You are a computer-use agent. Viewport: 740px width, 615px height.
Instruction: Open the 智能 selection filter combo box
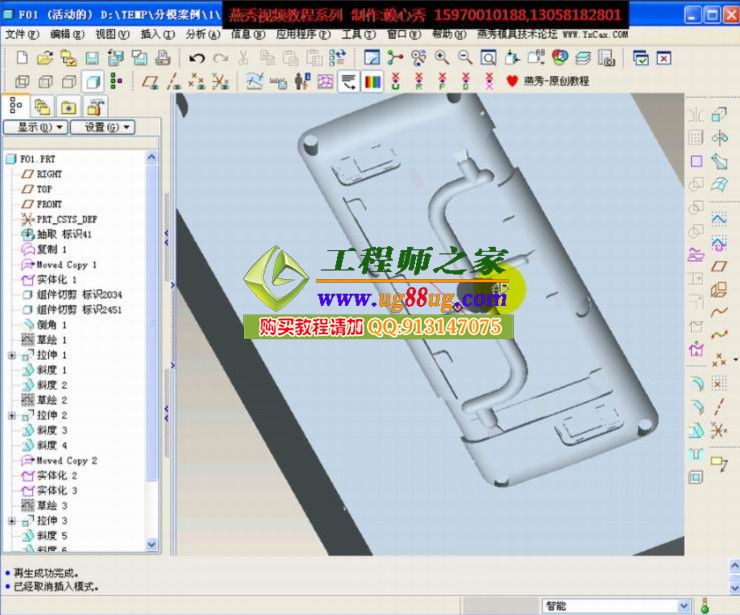[x=615, y=605]
